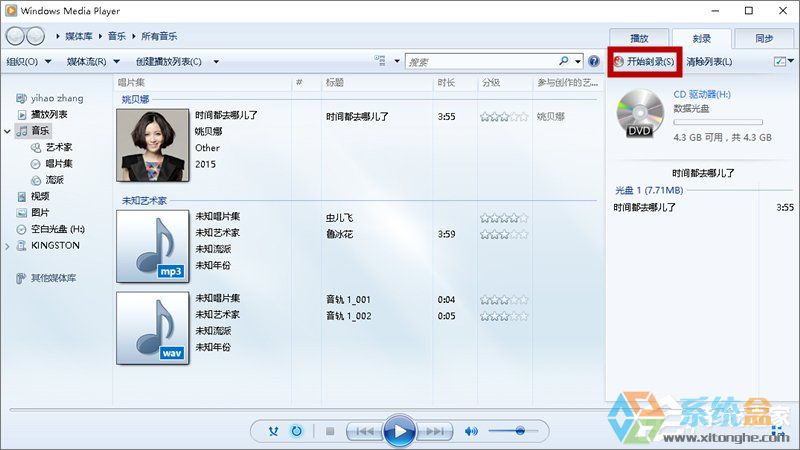Select 流派 in sidebar
Image resolution: width=800 pixels, height=450 pixels.
47,180
